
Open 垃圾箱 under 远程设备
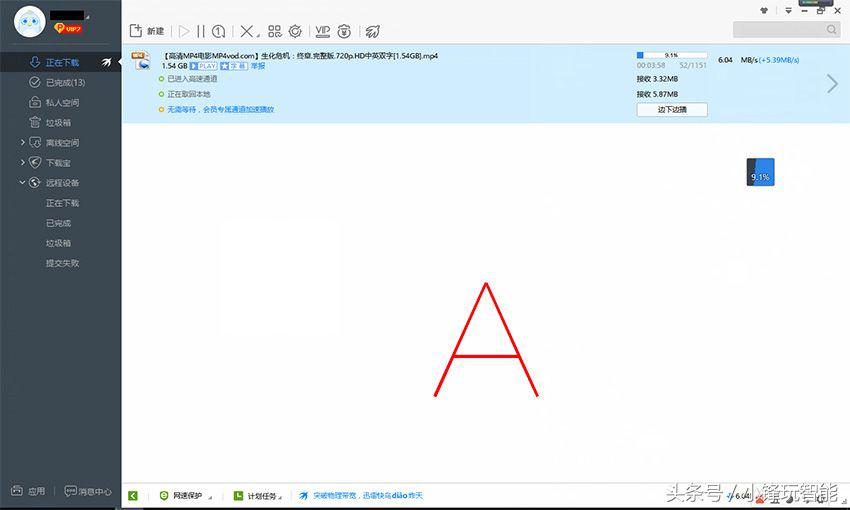coord(58,243)
